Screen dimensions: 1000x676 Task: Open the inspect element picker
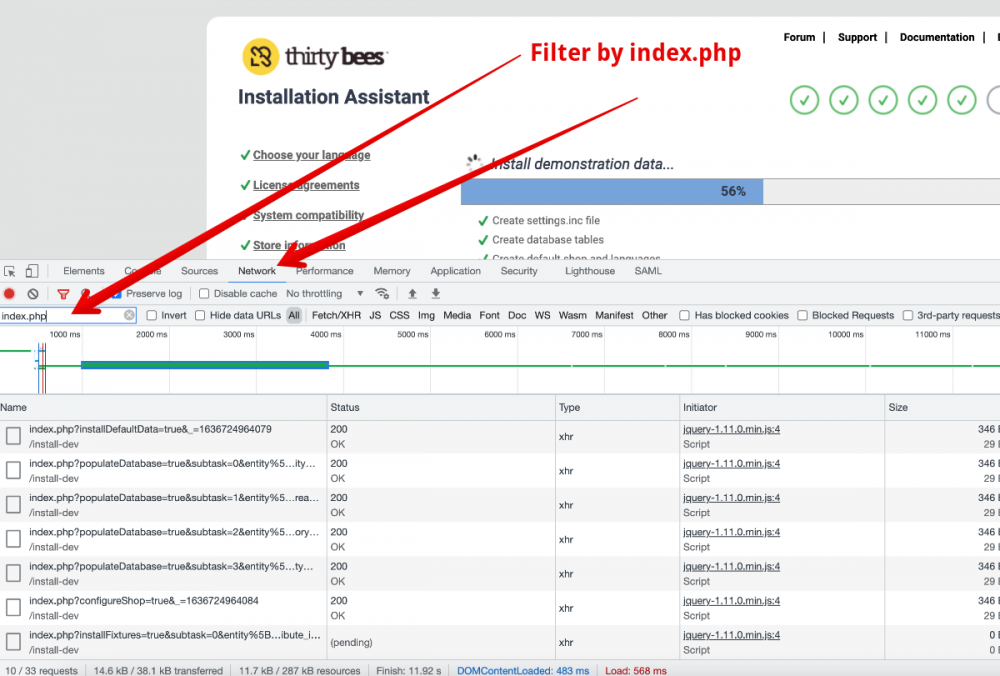coord(10,271)
